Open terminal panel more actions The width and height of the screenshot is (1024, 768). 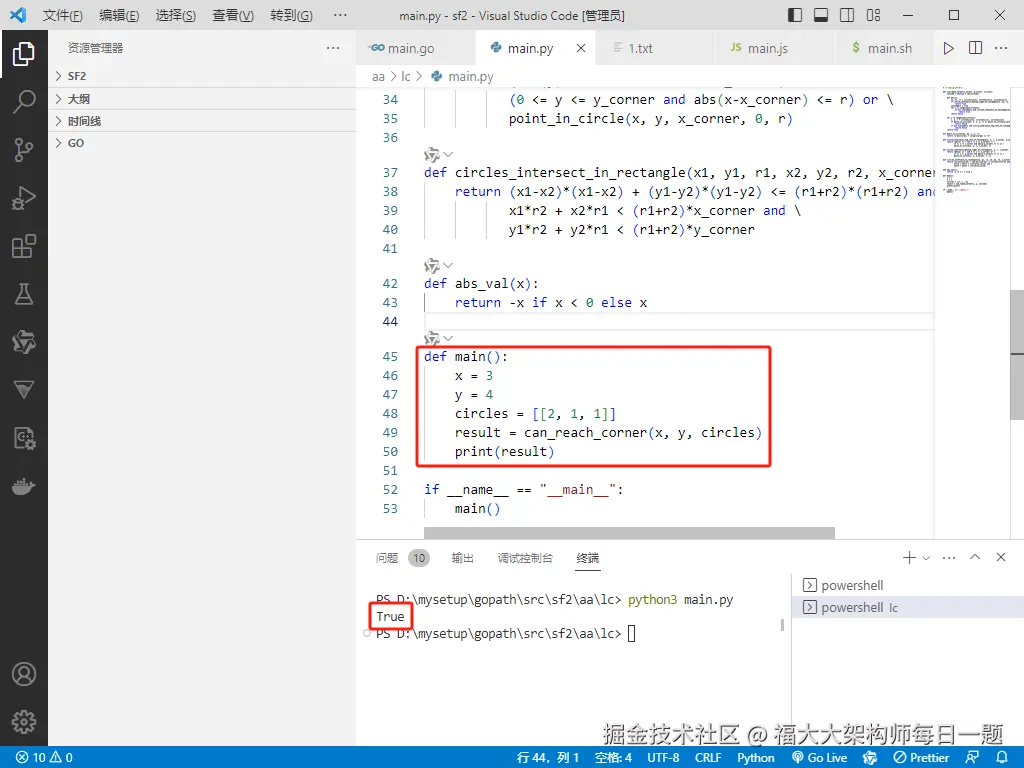[x=949, y=557]
